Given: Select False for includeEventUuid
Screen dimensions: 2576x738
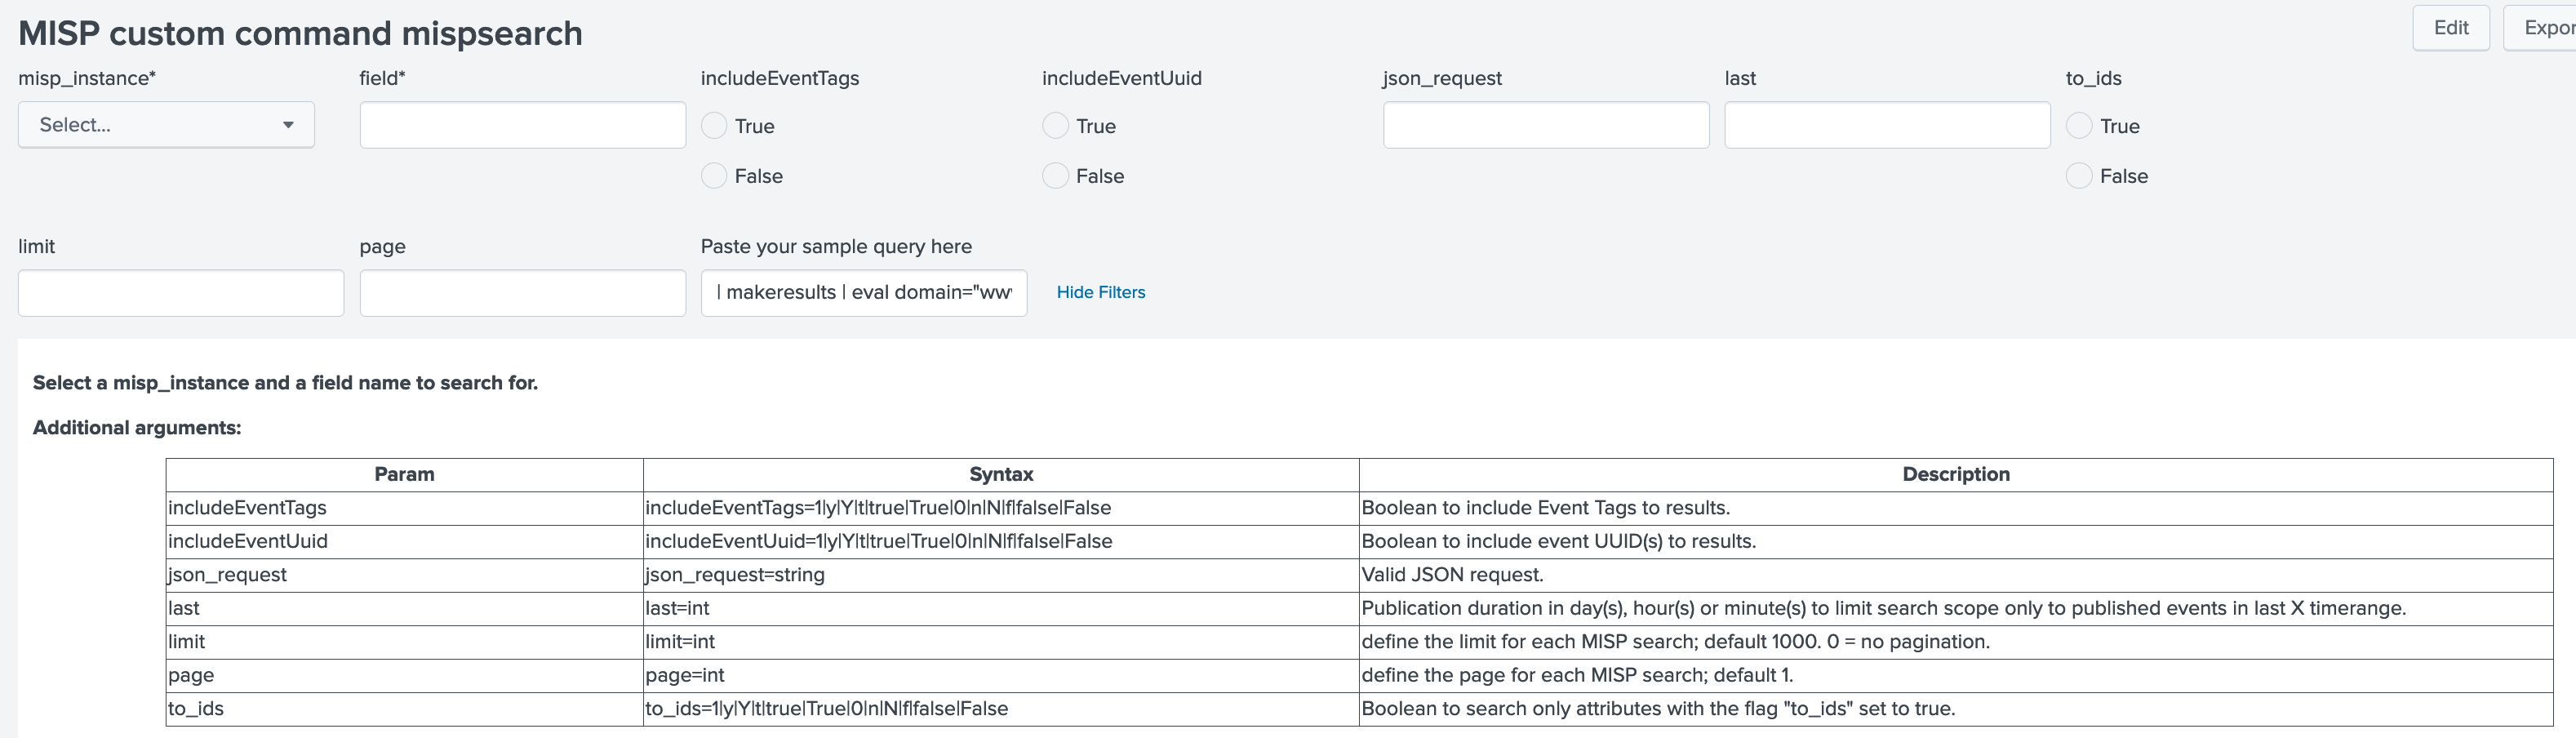Looking at the screenshot, I should point(1055,176).
